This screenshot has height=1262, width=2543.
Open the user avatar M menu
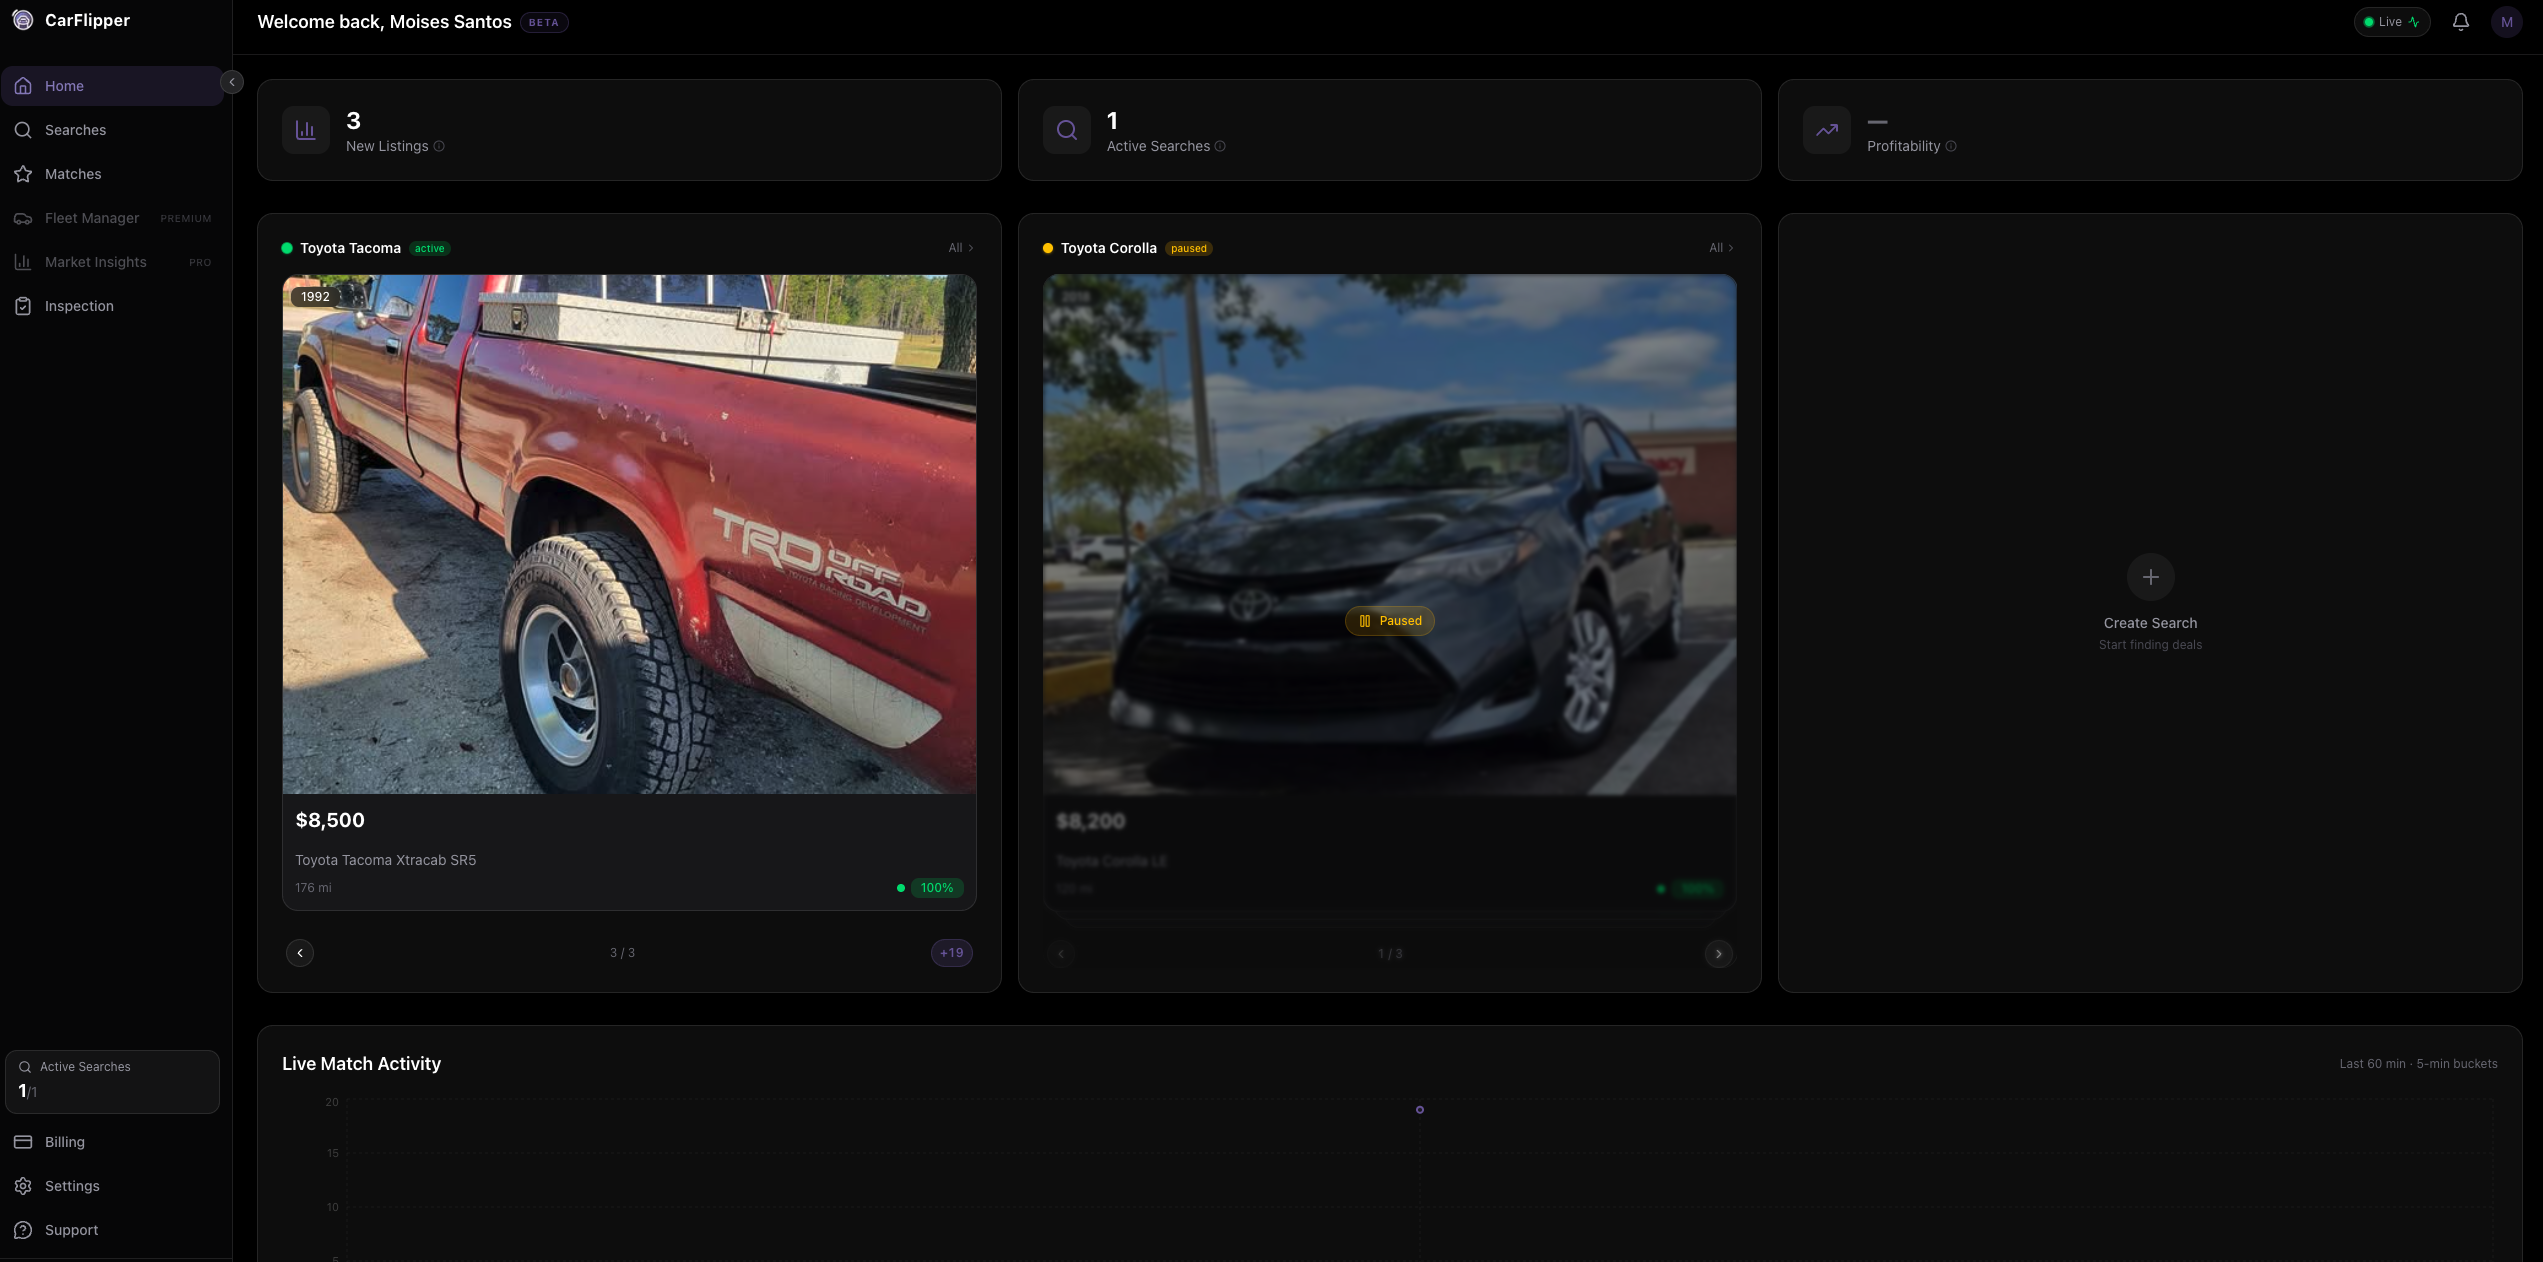click(x=2506, y=22)
